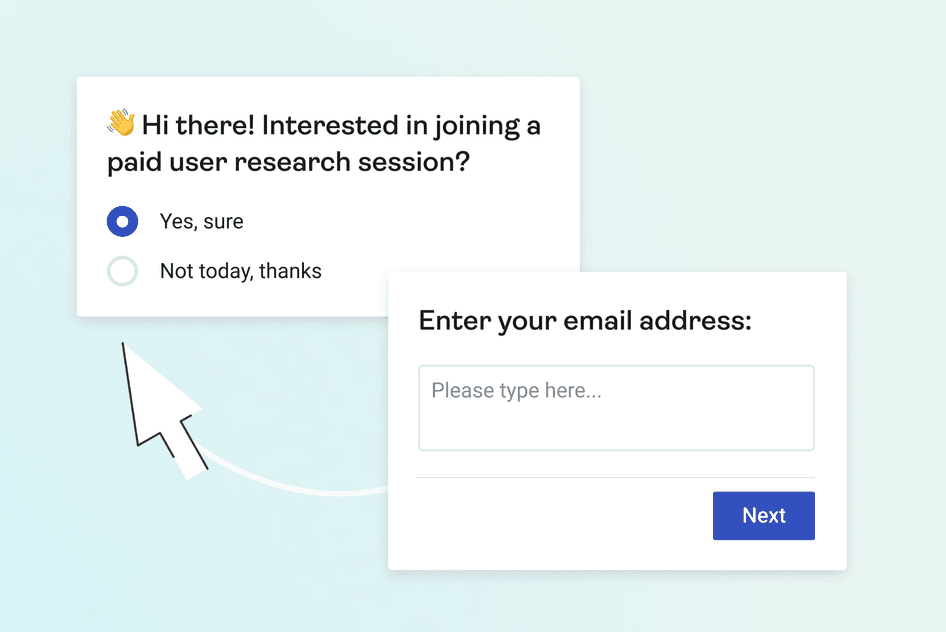This screenshot has height=632, width=946.
Task: Click the divider line above the Next button
Action: pyautogui.click(x=615, y=478)
